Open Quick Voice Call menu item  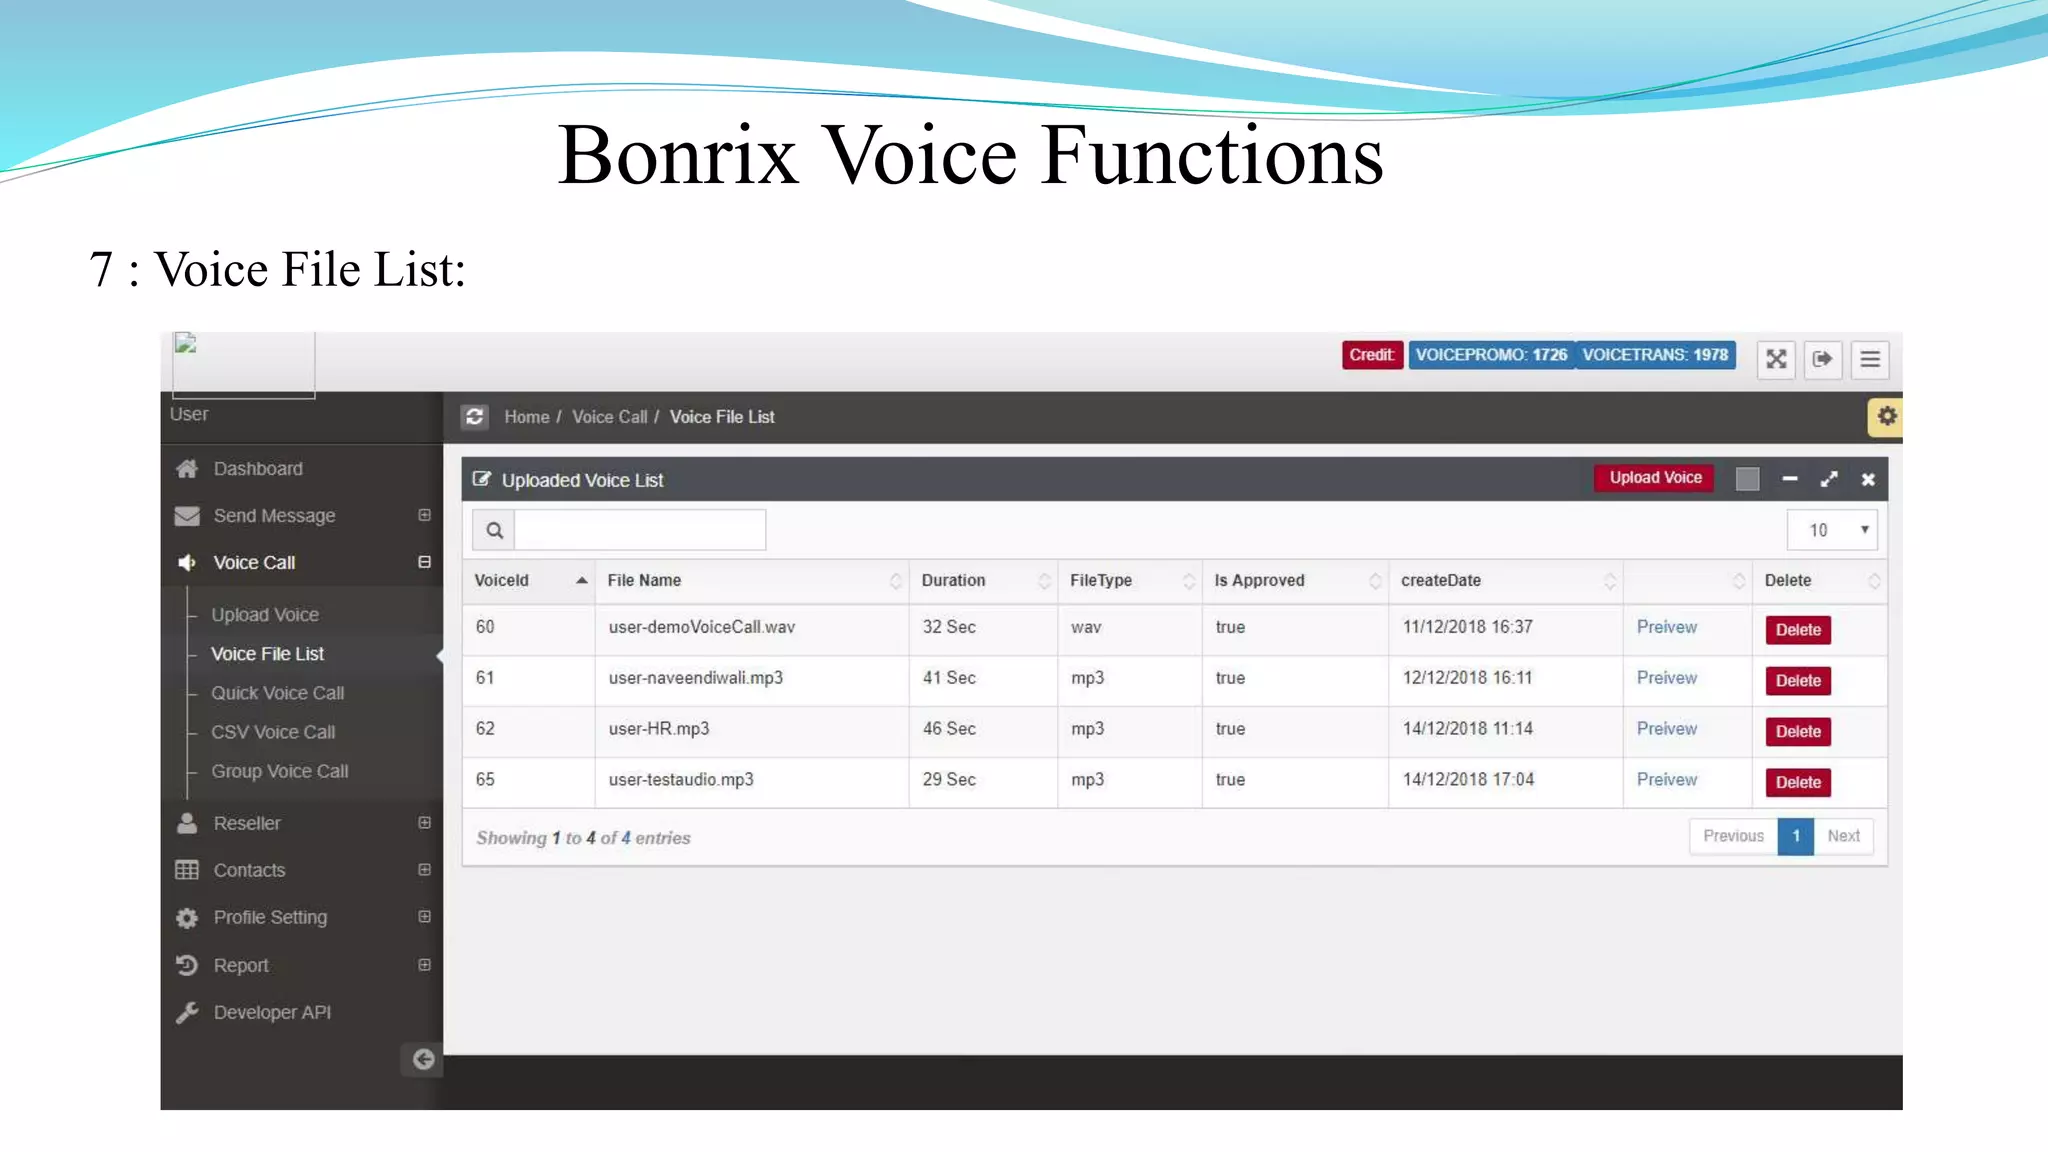277,693
